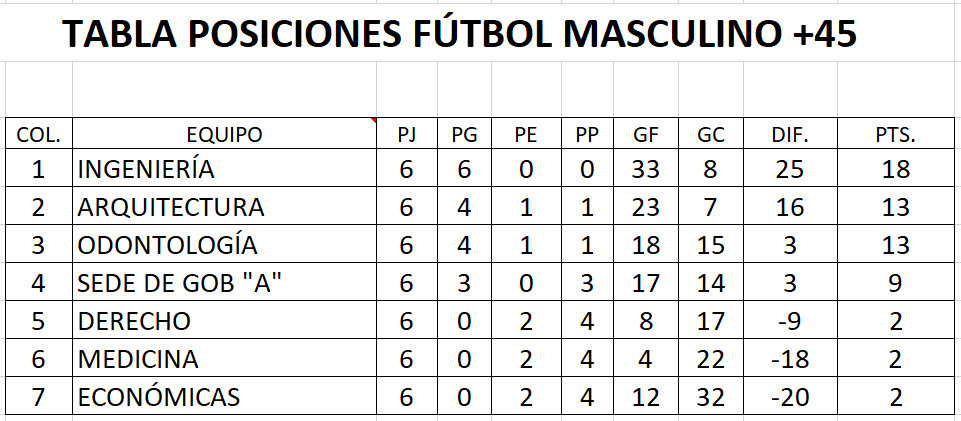Select the GF value 33 cell
The width and height of the screenshot is (961, 421).
pos(645,168)
